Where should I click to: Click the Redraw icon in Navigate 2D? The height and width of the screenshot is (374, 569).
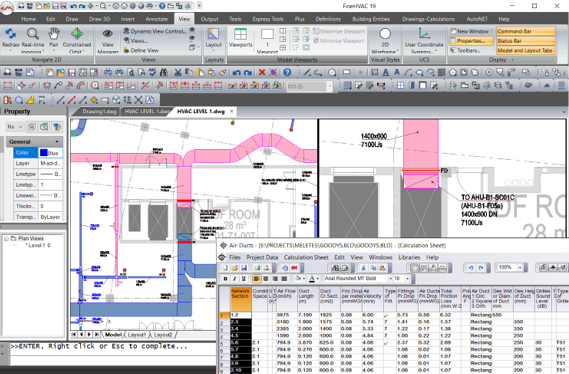pyautogui.click(x=11, y=34)
